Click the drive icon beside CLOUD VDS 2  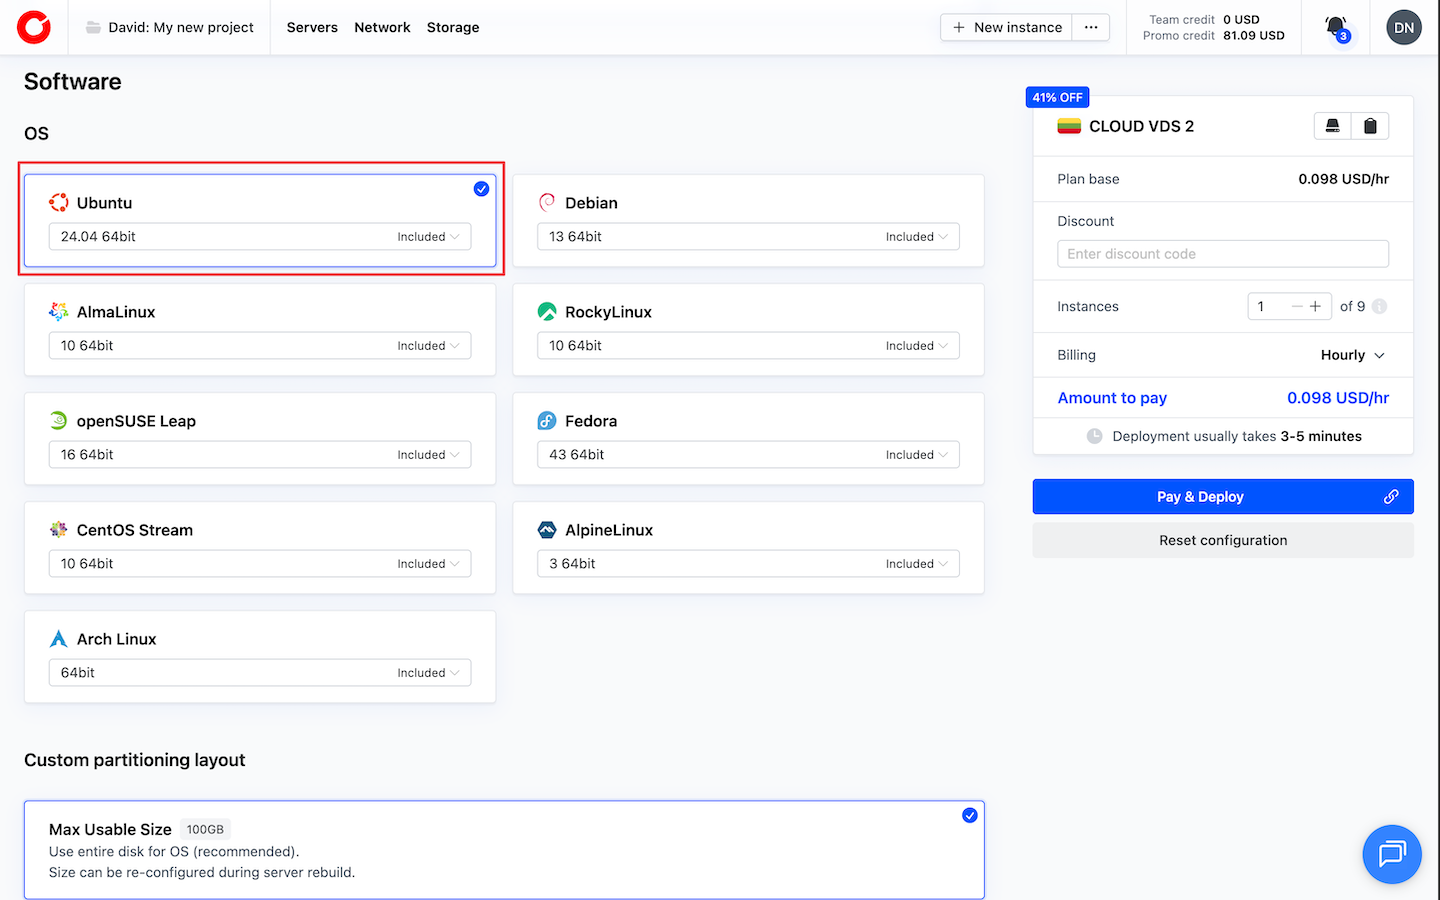coord(1332,126)
